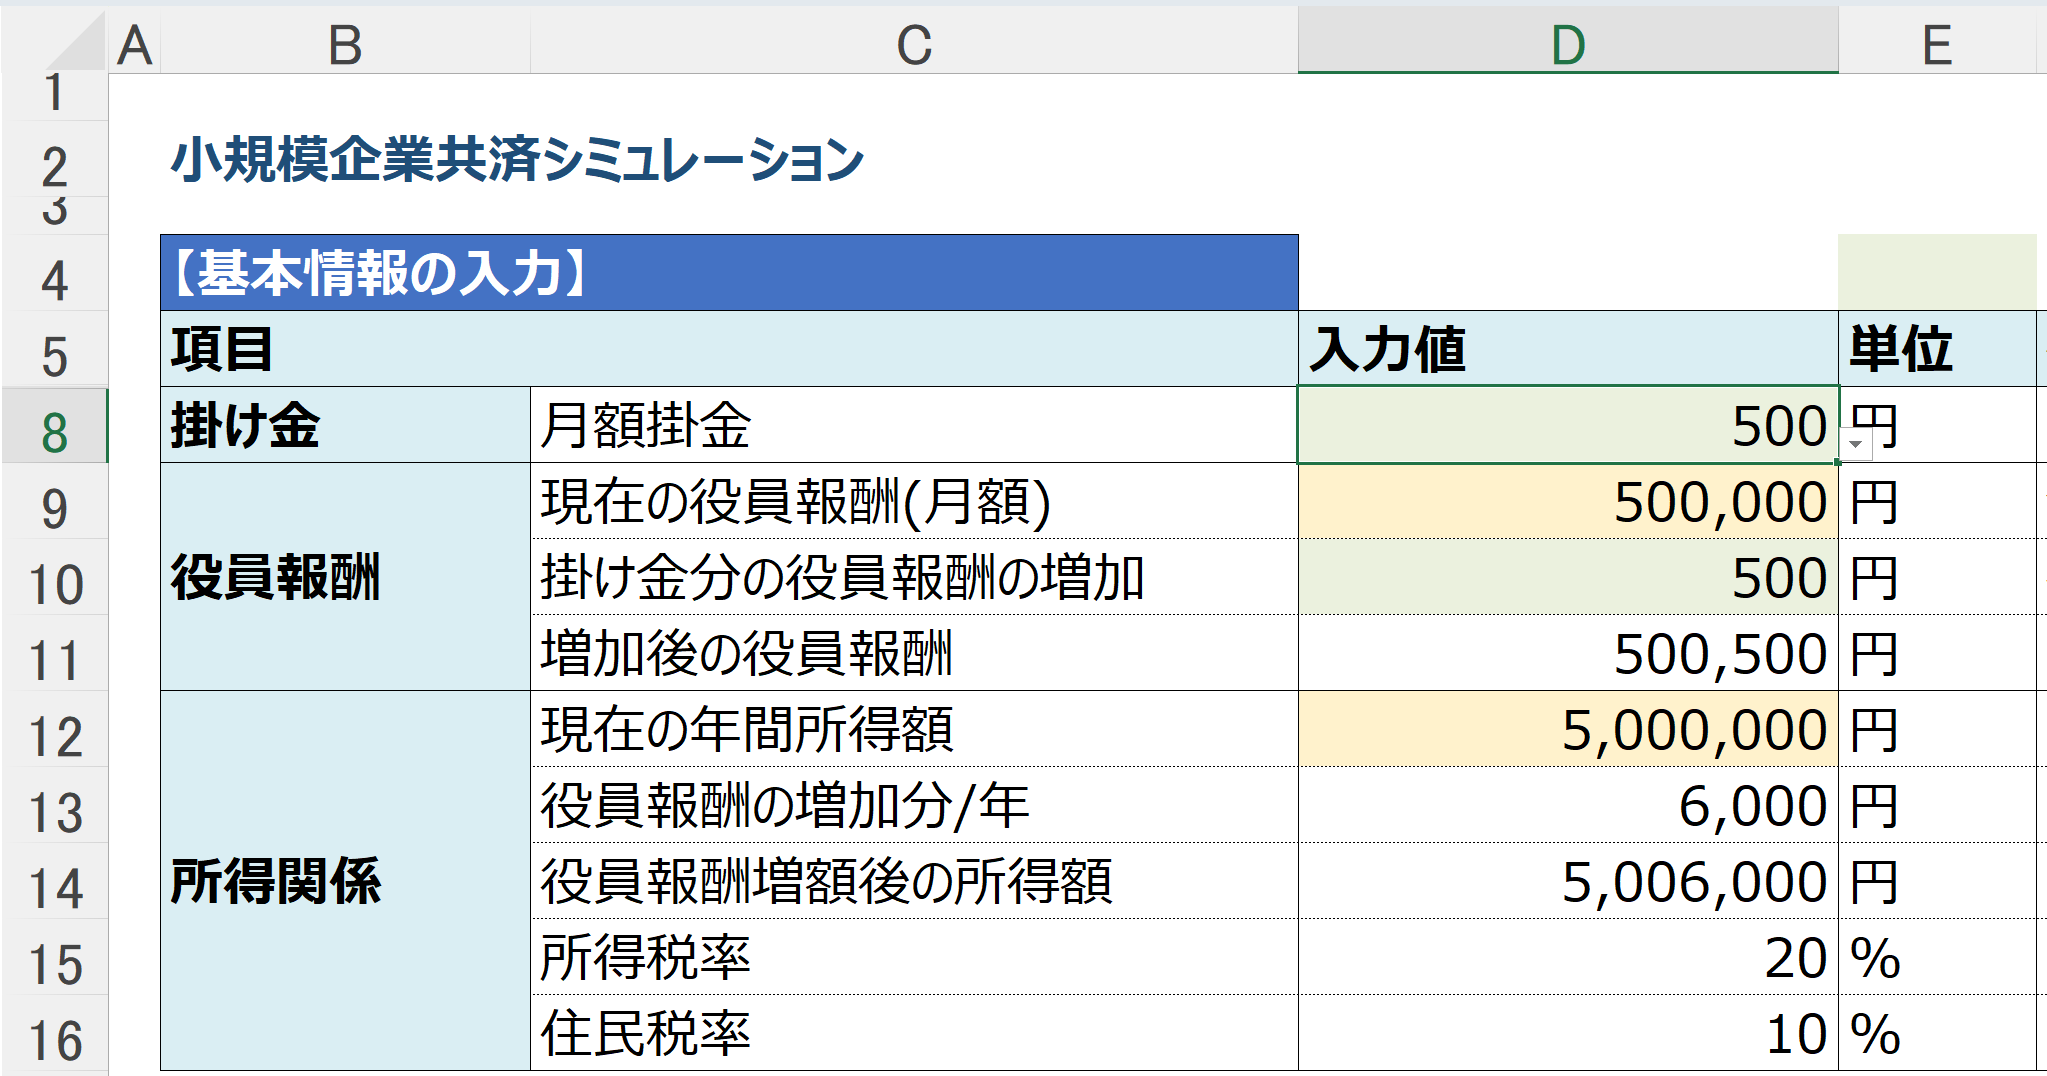Click the 【基本情報の入力】 blue header cell
The image size is (2047, 1076).
(728, 273)
